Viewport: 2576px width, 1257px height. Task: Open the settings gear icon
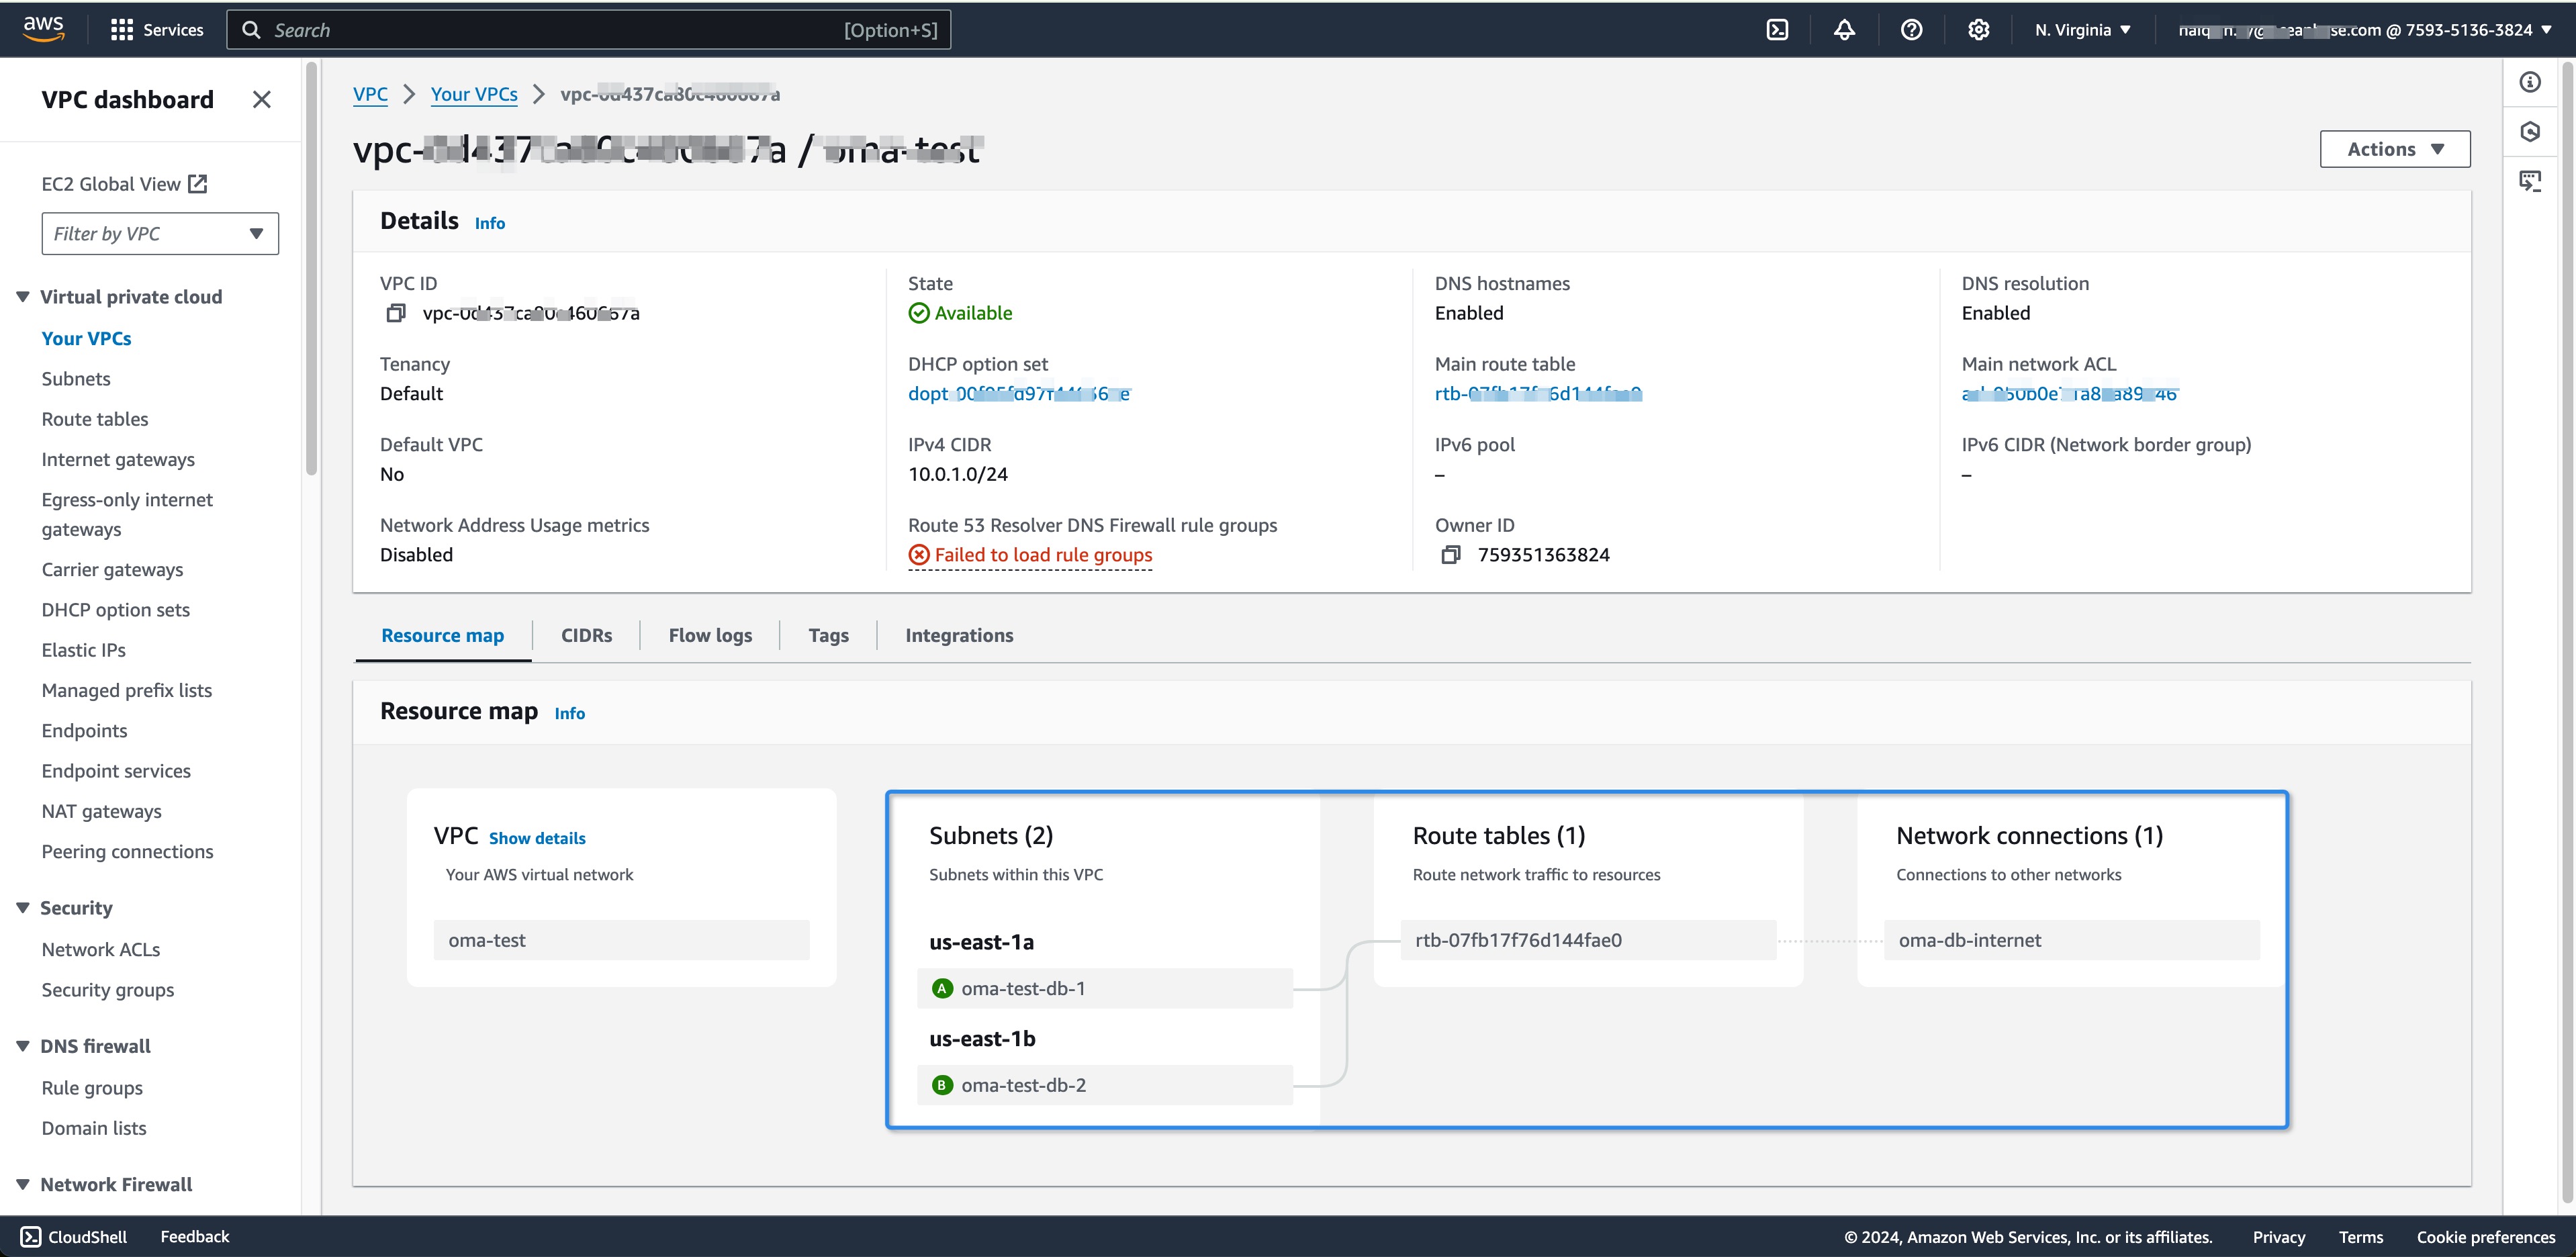point(1978,30)
